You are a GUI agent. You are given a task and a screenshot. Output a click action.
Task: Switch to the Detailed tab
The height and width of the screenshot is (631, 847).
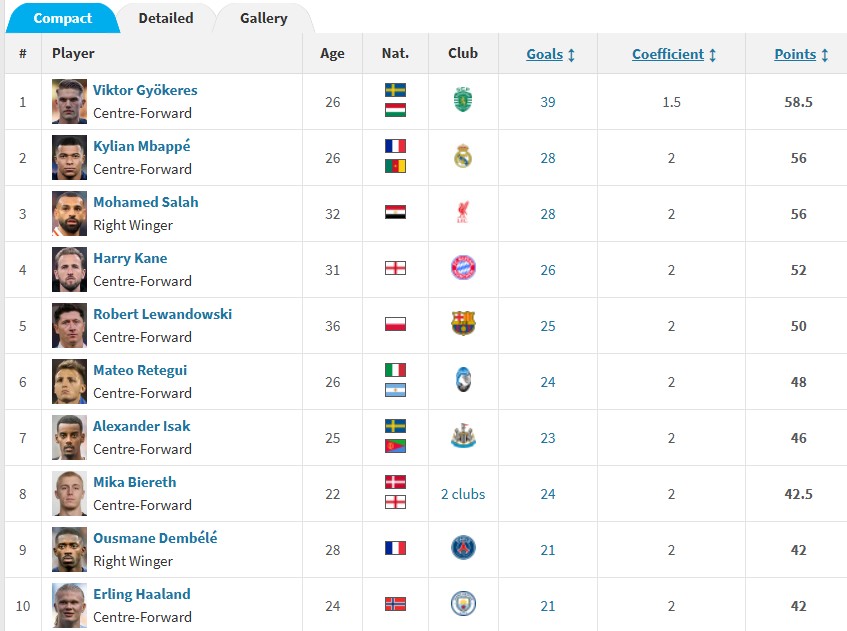(166, 18)
